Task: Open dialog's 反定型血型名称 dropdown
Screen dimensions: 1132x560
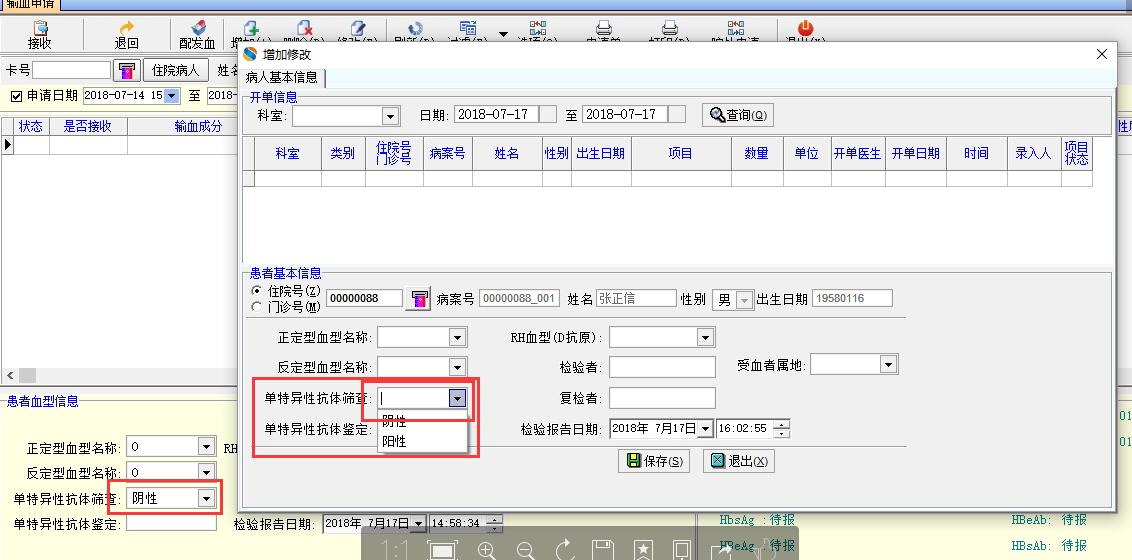Action: click(x=457, y=367)
